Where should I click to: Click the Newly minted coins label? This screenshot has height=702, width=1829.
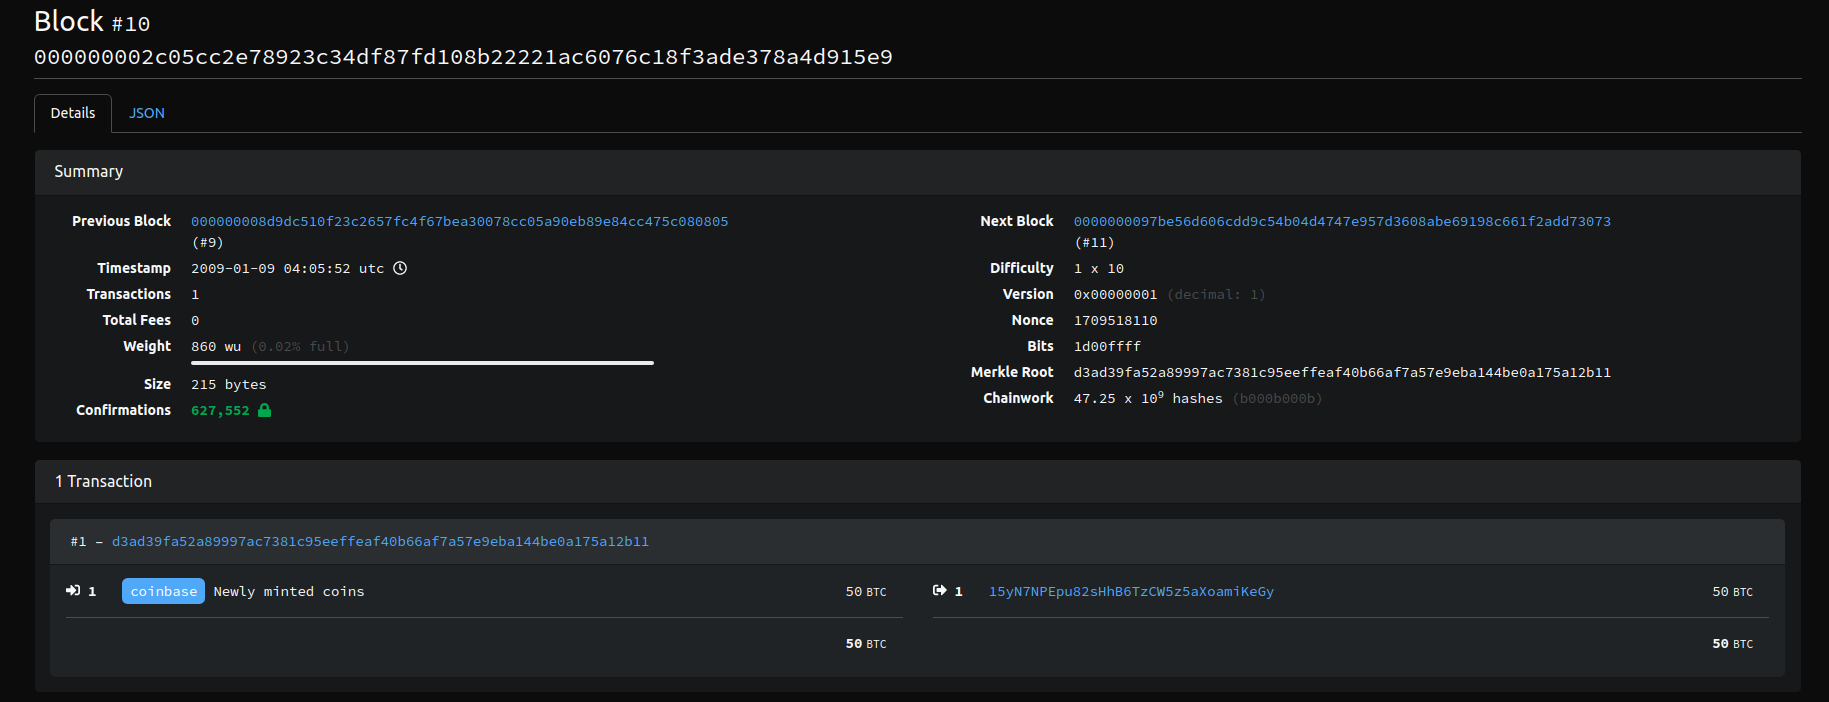[289, 592]
